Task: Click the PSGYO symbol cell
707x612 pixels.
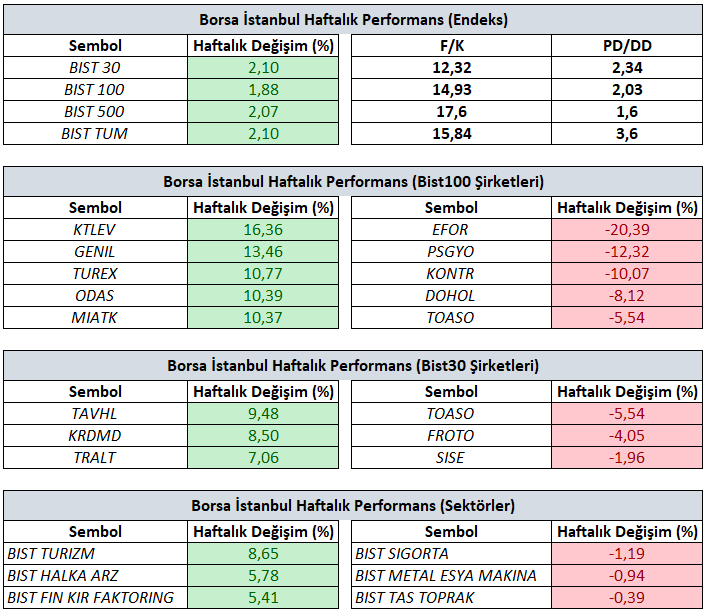Action: [x=451, y=252]
